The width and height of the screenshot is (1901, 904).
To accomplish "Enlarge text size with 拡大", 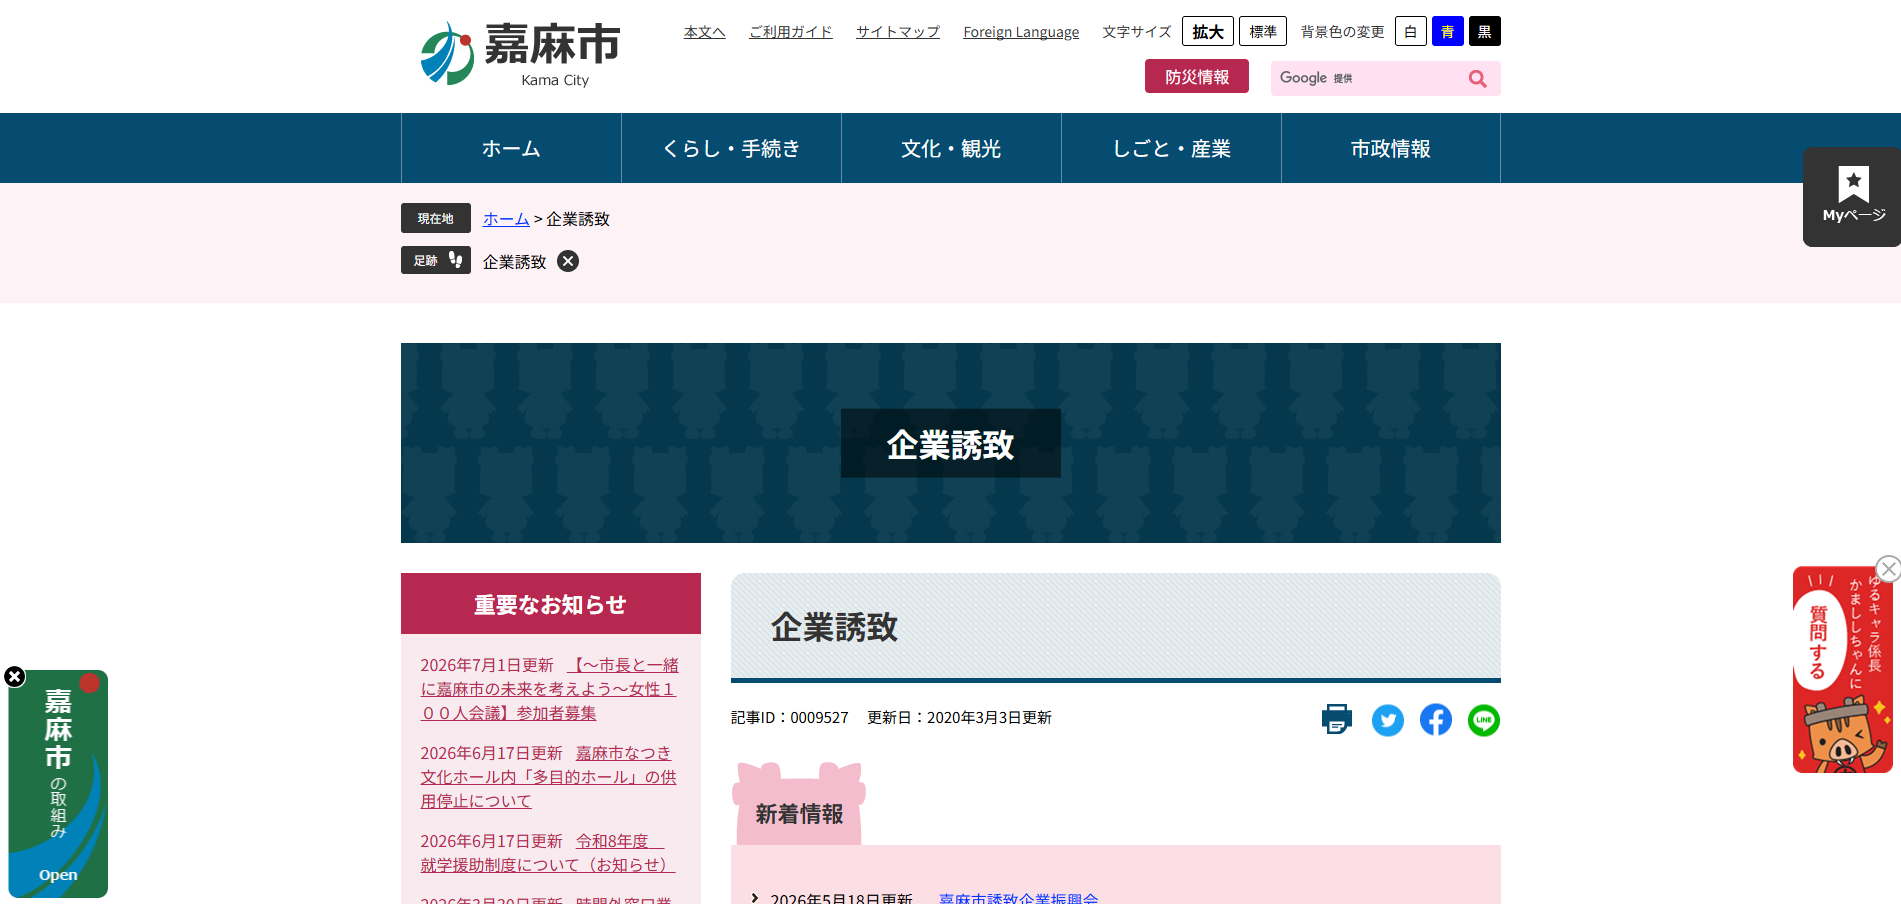I will [x=1208, y=31].
